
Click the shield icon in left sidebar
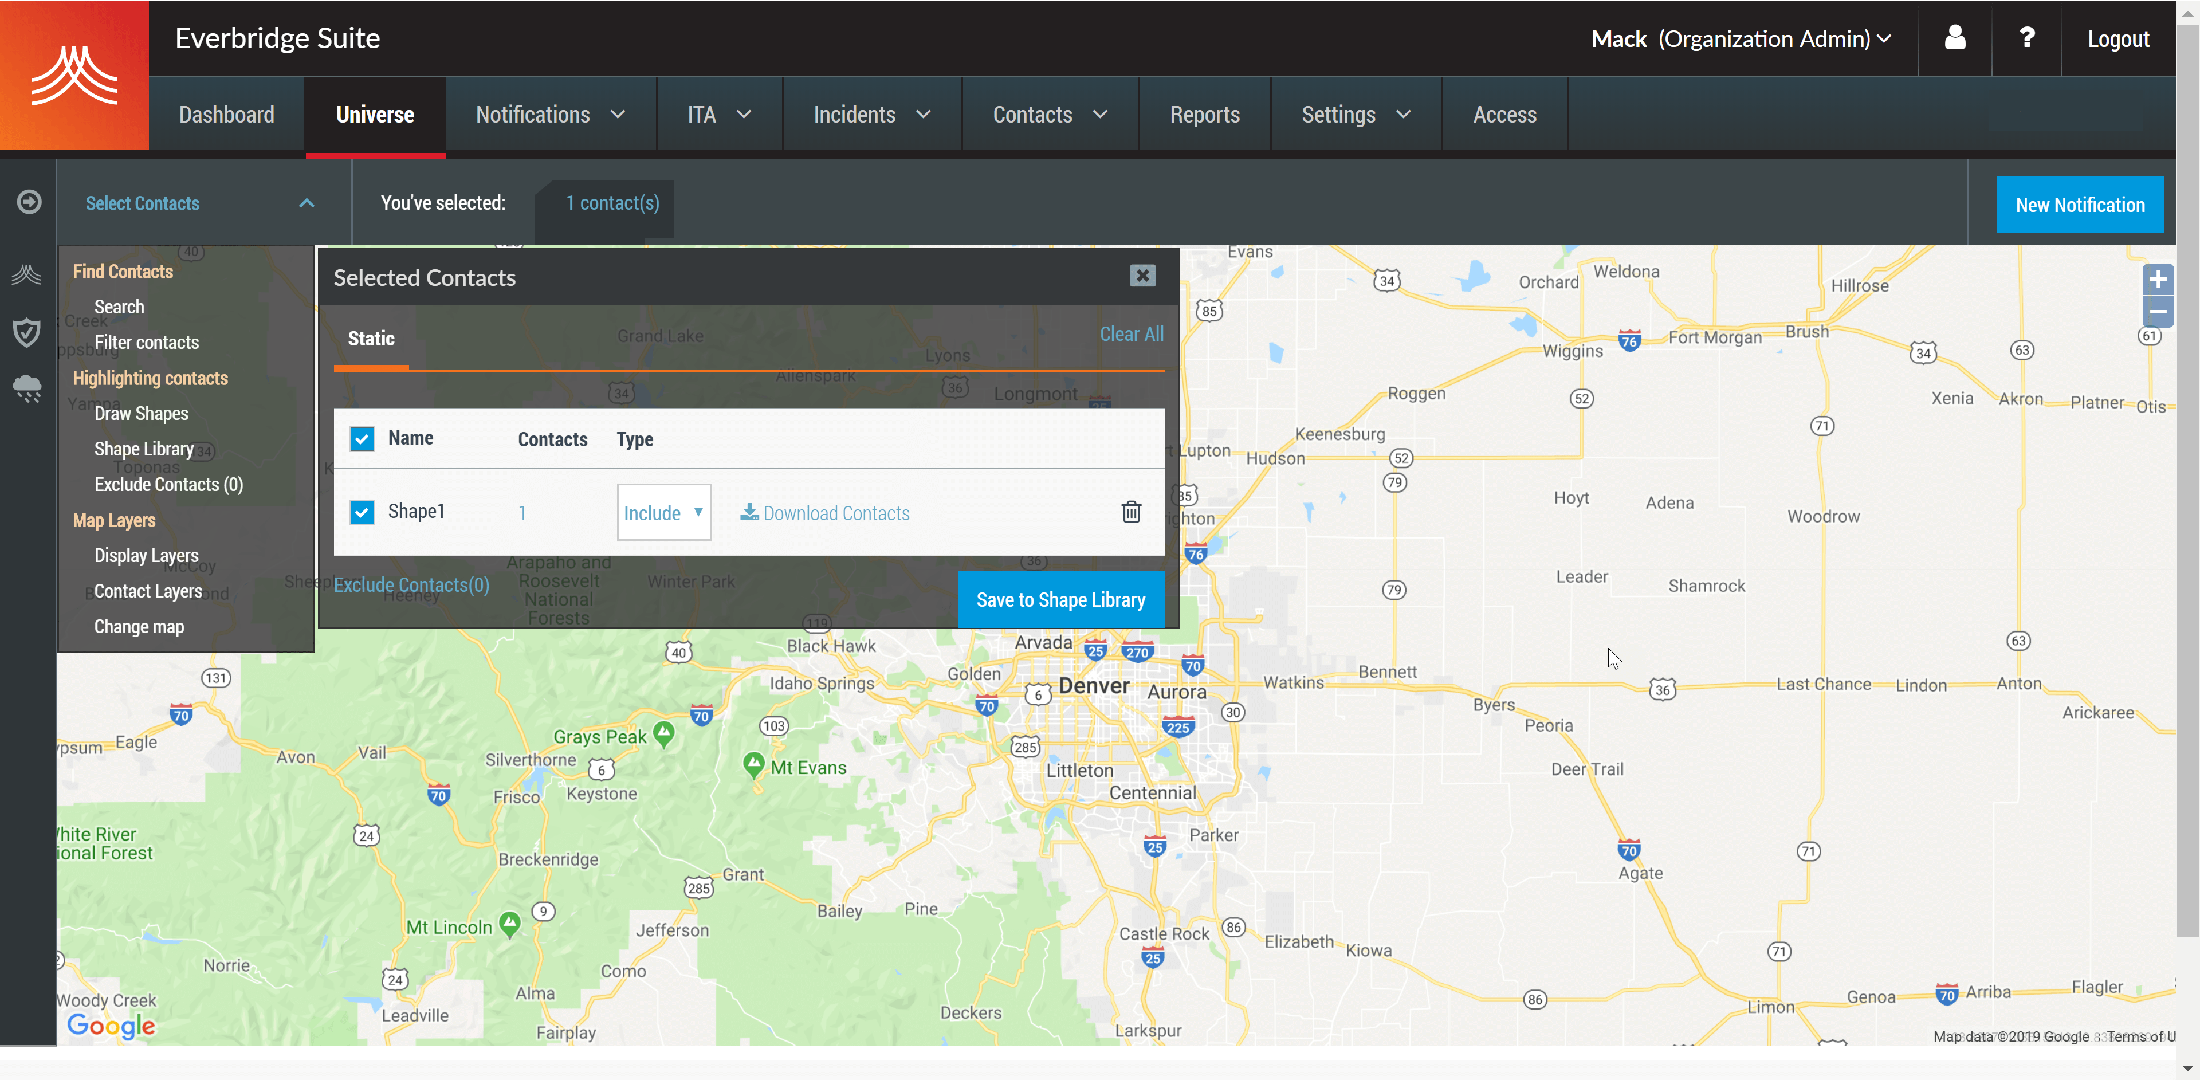[27, 332]
